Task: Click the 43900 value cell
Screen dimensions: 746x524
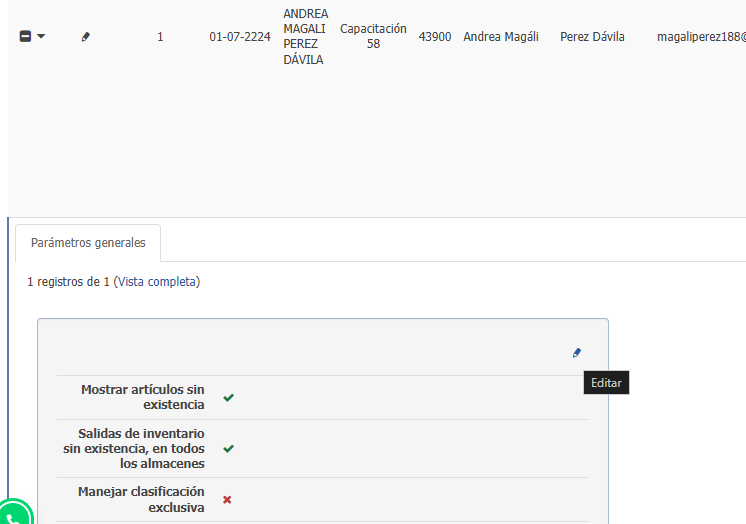Action: click(435, 37)
